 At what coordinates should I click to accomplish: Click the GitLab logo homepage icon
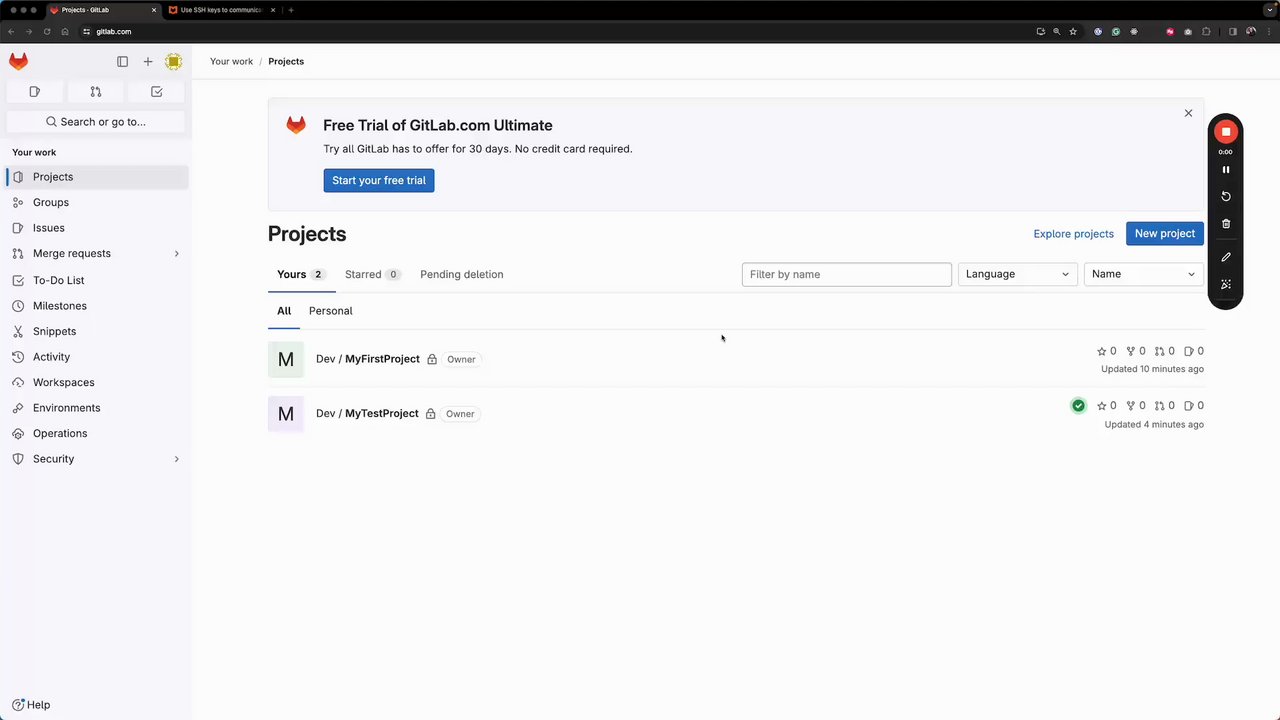[x=19, y=62]
